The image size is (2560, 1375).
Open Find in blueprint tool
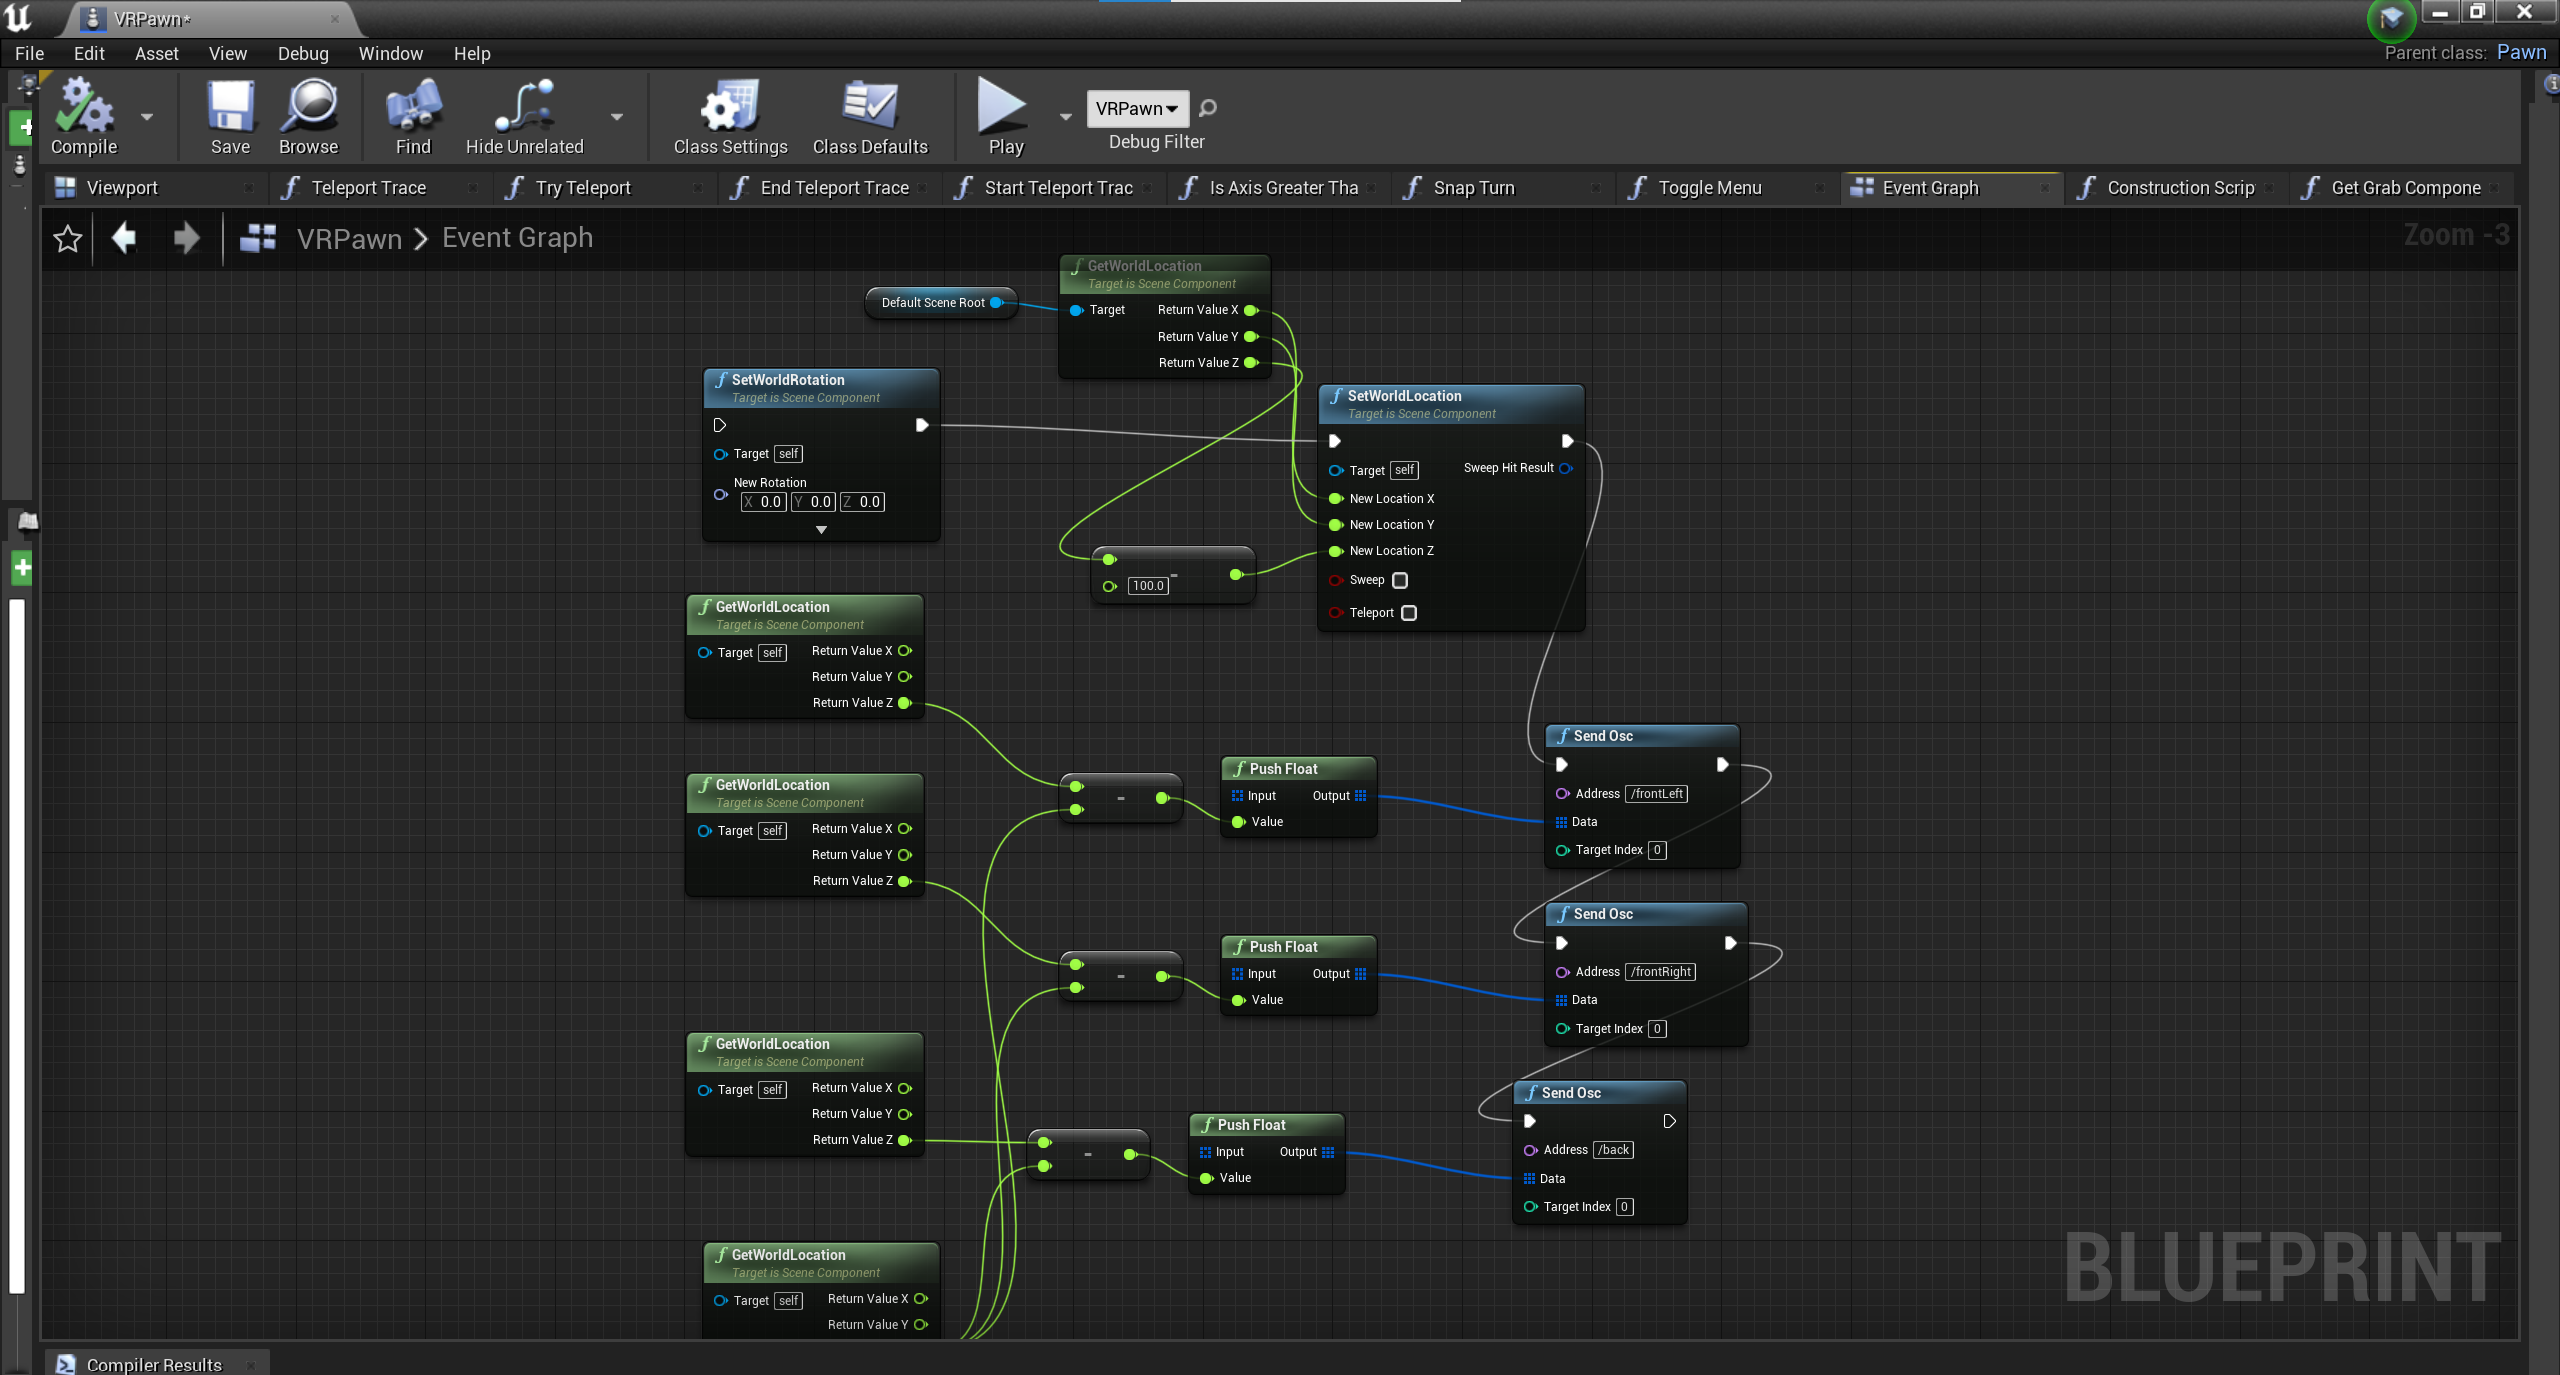[412, 108]
